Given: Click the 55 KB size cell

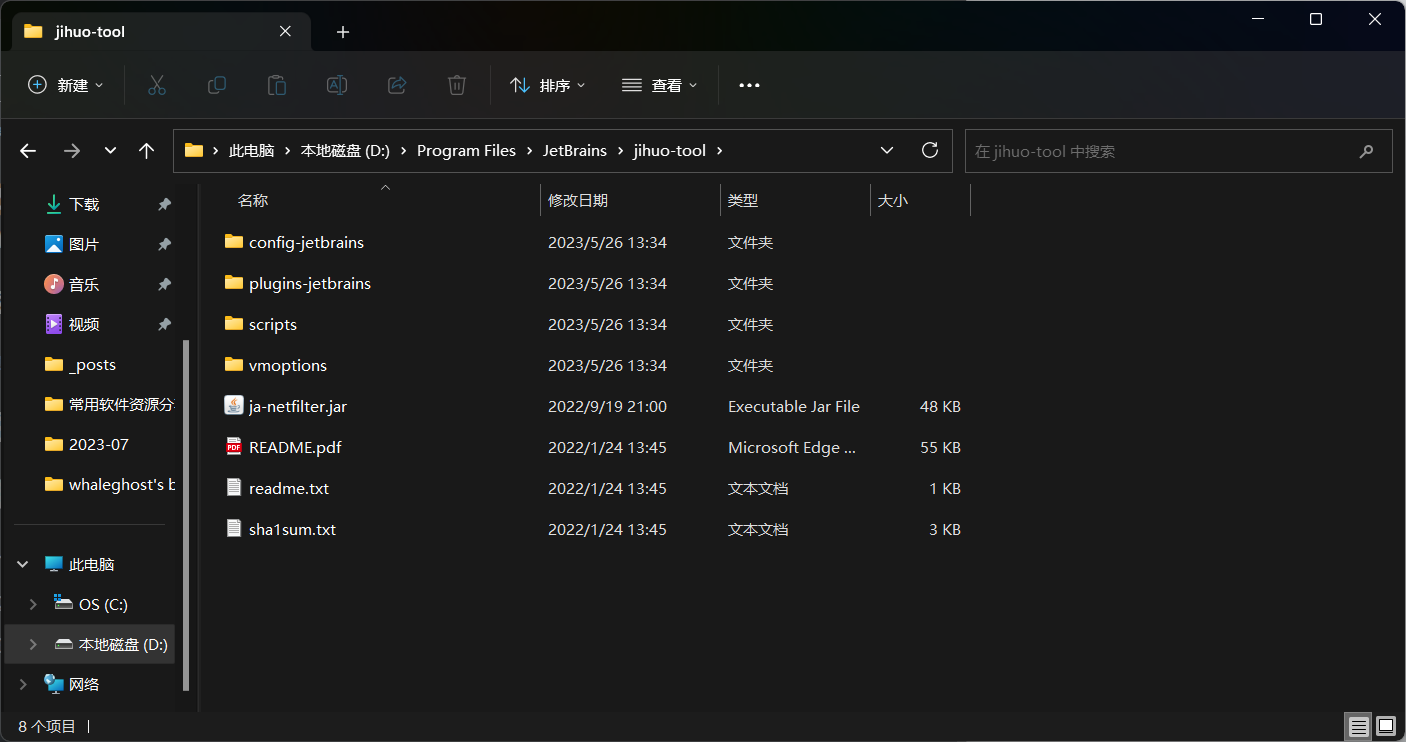Looking at the screenshot, I should coord(940,447).
